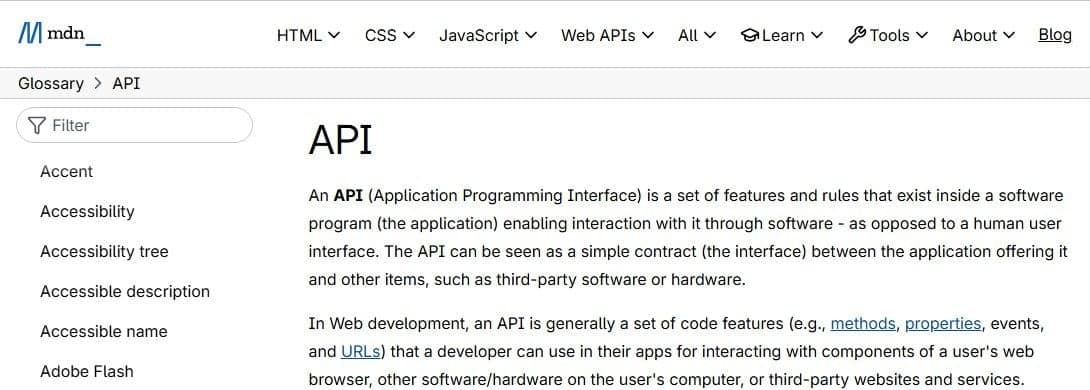Open the HTML dropdown menu

(x=308, y=35)
